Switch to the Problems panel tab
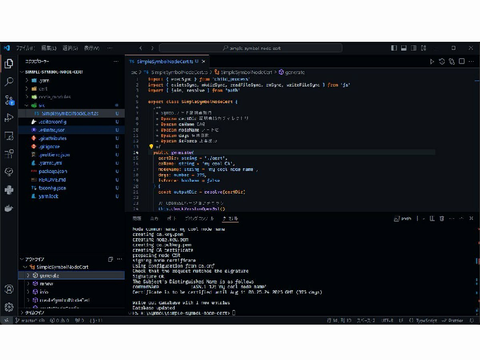Screen dimensions: 480x360 [x=137, y=219]
